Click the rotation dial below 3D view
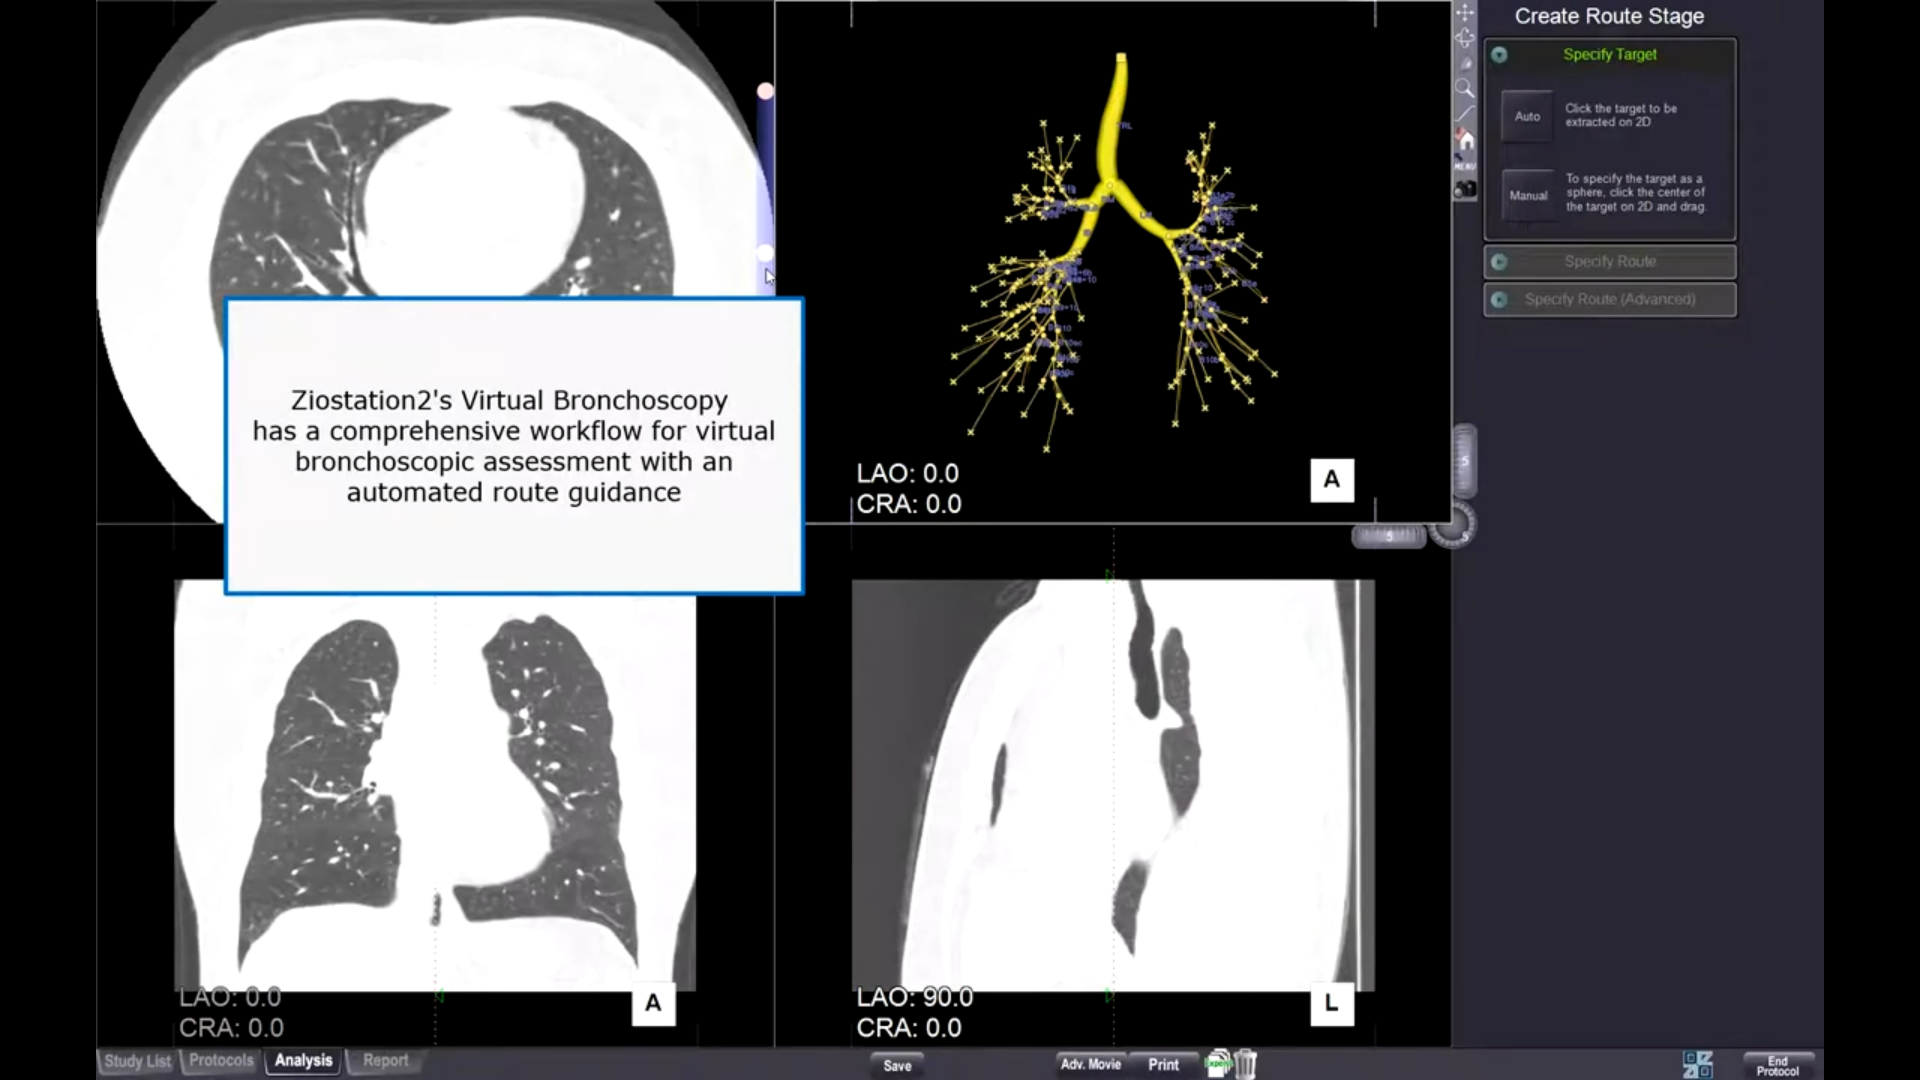Screen dimensions: 1920x1080 pyautogui.click(x=1452, y=526)
